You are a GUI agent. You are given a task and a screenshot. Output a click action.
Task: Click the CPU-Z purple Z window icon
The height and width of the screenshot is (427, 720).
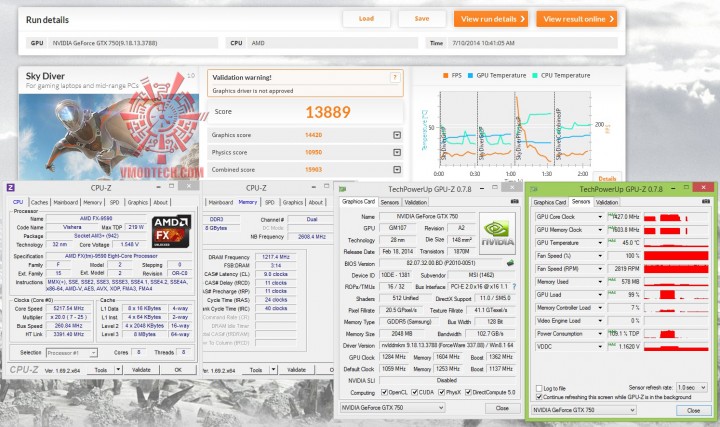point(11,187)
